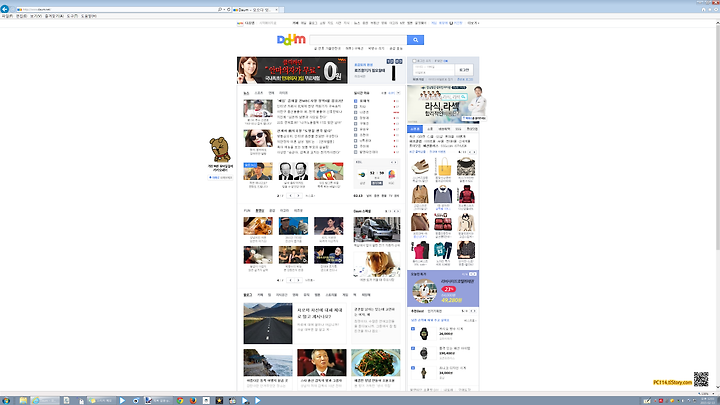Click the 0원 massage chair ad banner

point(292,70)
